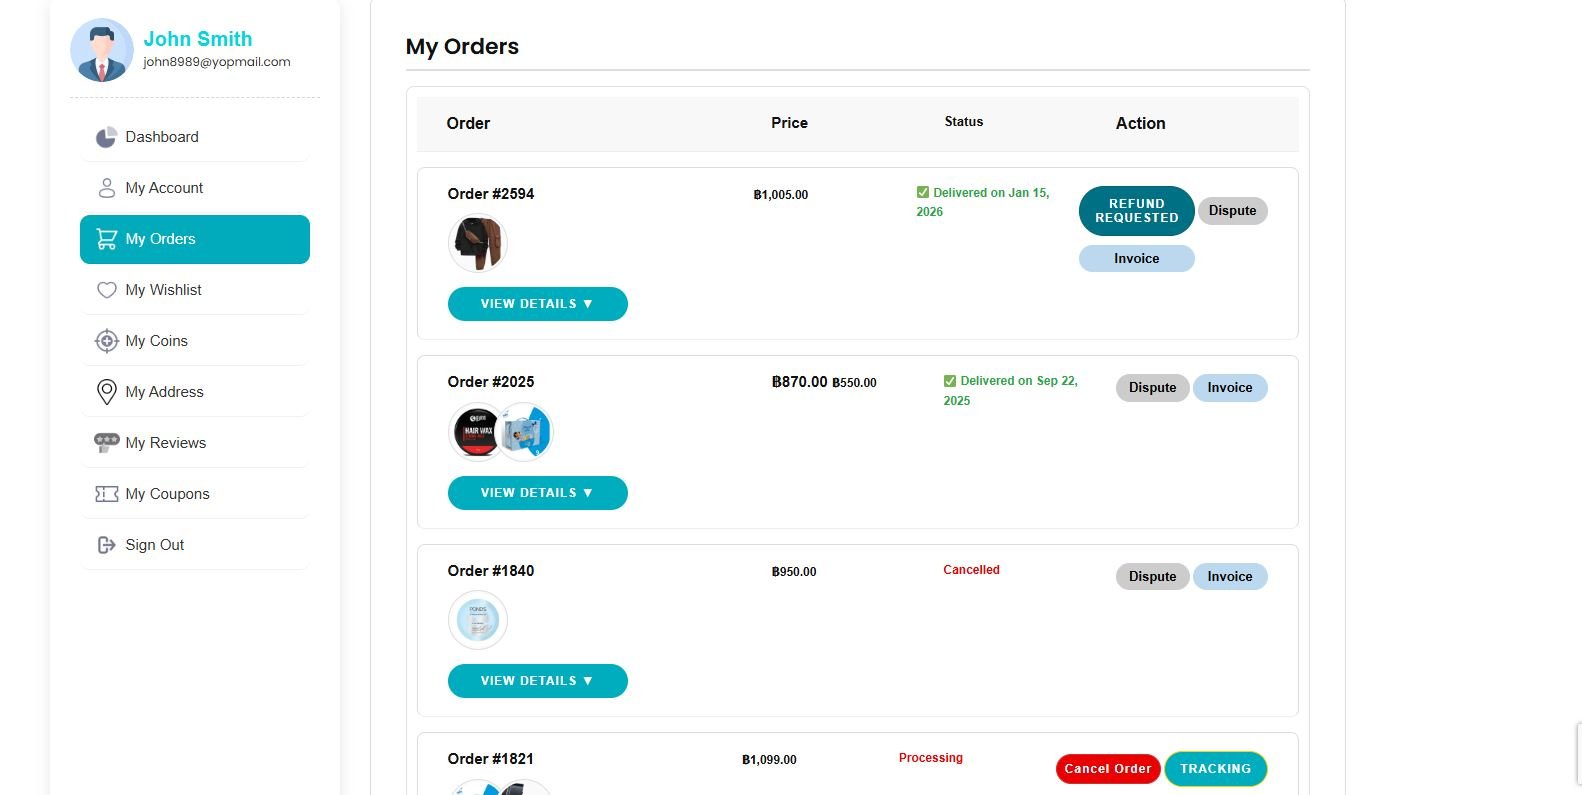
Task: Click Dispute for Order #1840
Action: (1152, 577)
